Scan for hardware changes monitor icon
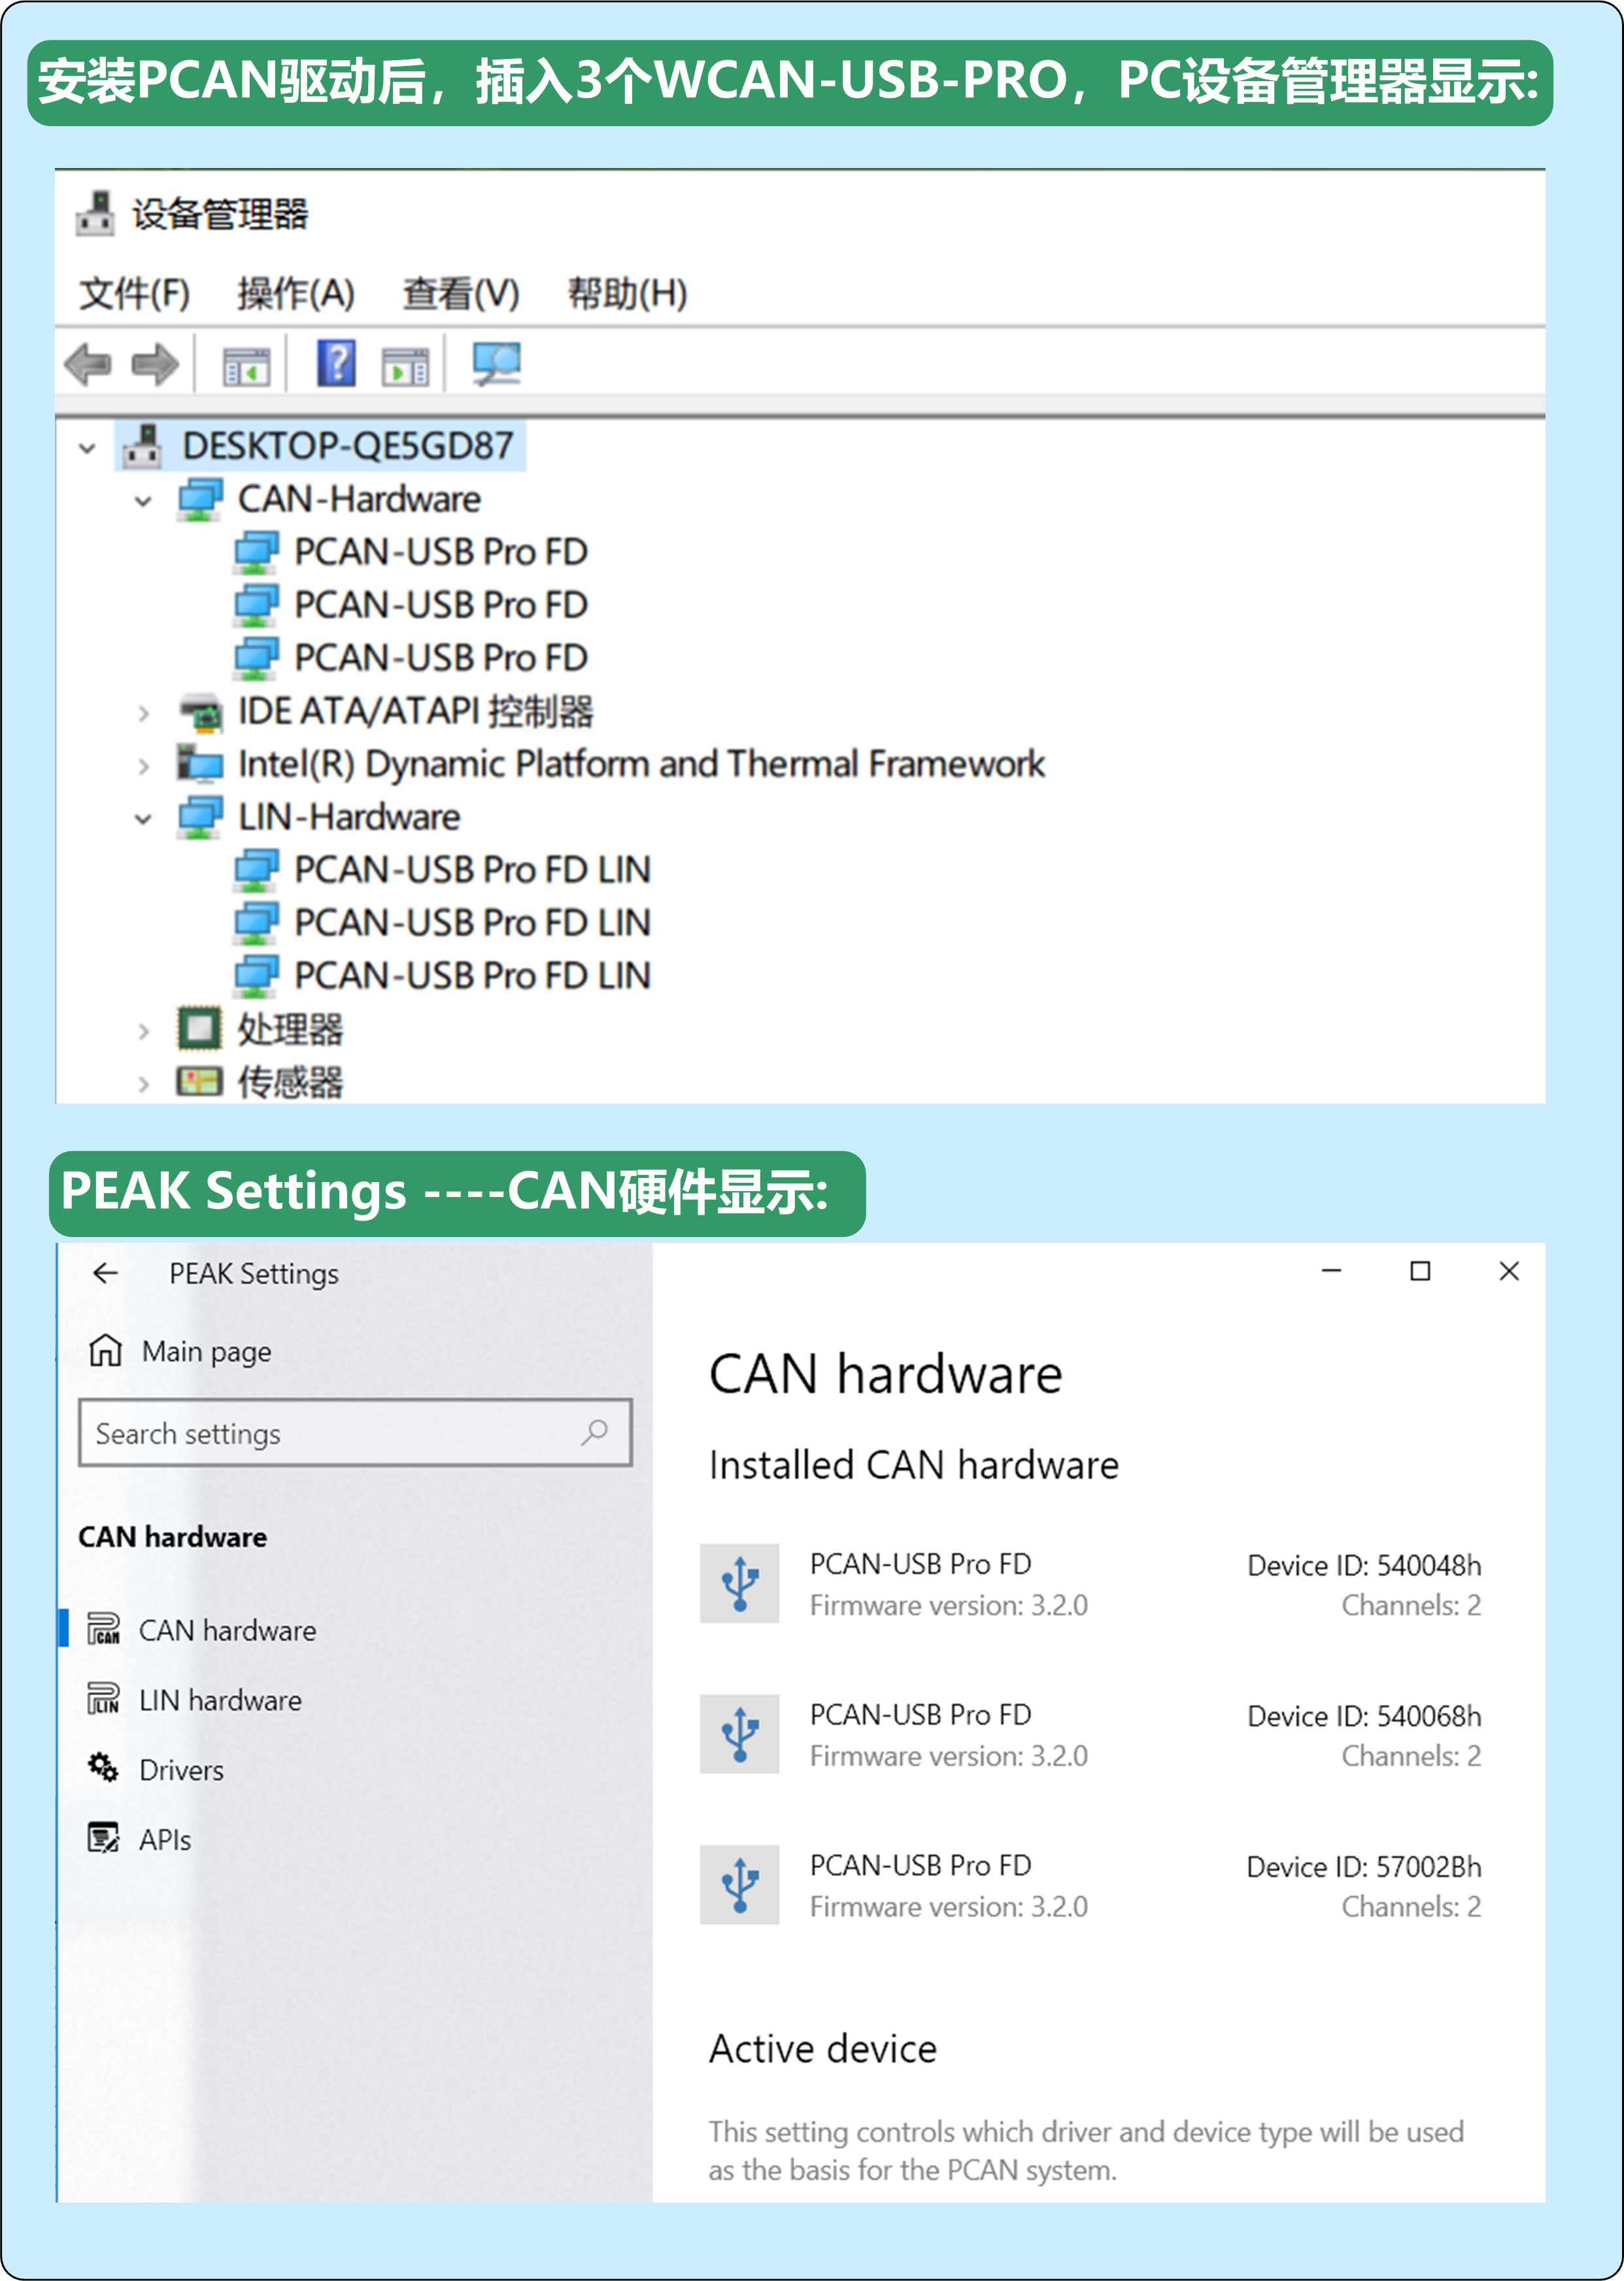 [497, 364]
